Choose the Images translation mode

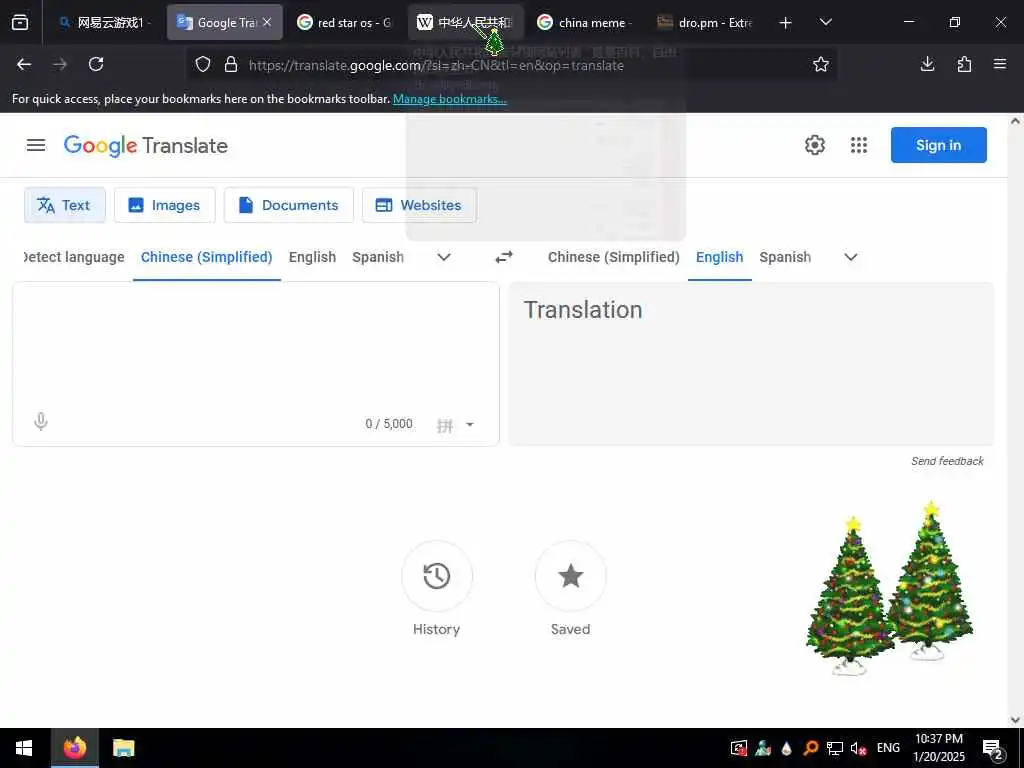pos(165,205)
